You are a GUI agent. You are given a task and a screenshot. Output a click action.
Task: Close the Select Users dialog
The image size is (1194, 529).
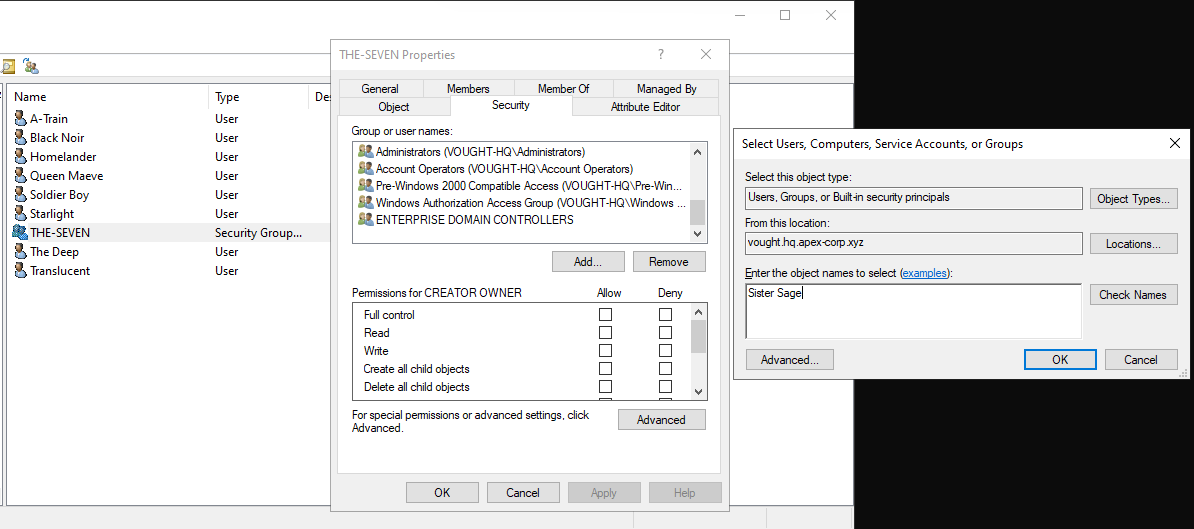pos(1174,143)
